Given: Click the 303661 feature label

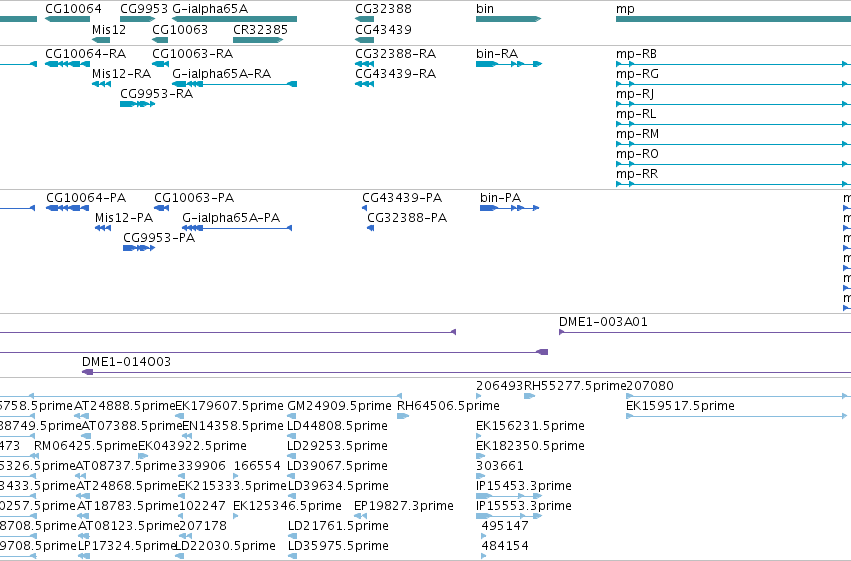Looking at the screenshot, I should 500,466.
